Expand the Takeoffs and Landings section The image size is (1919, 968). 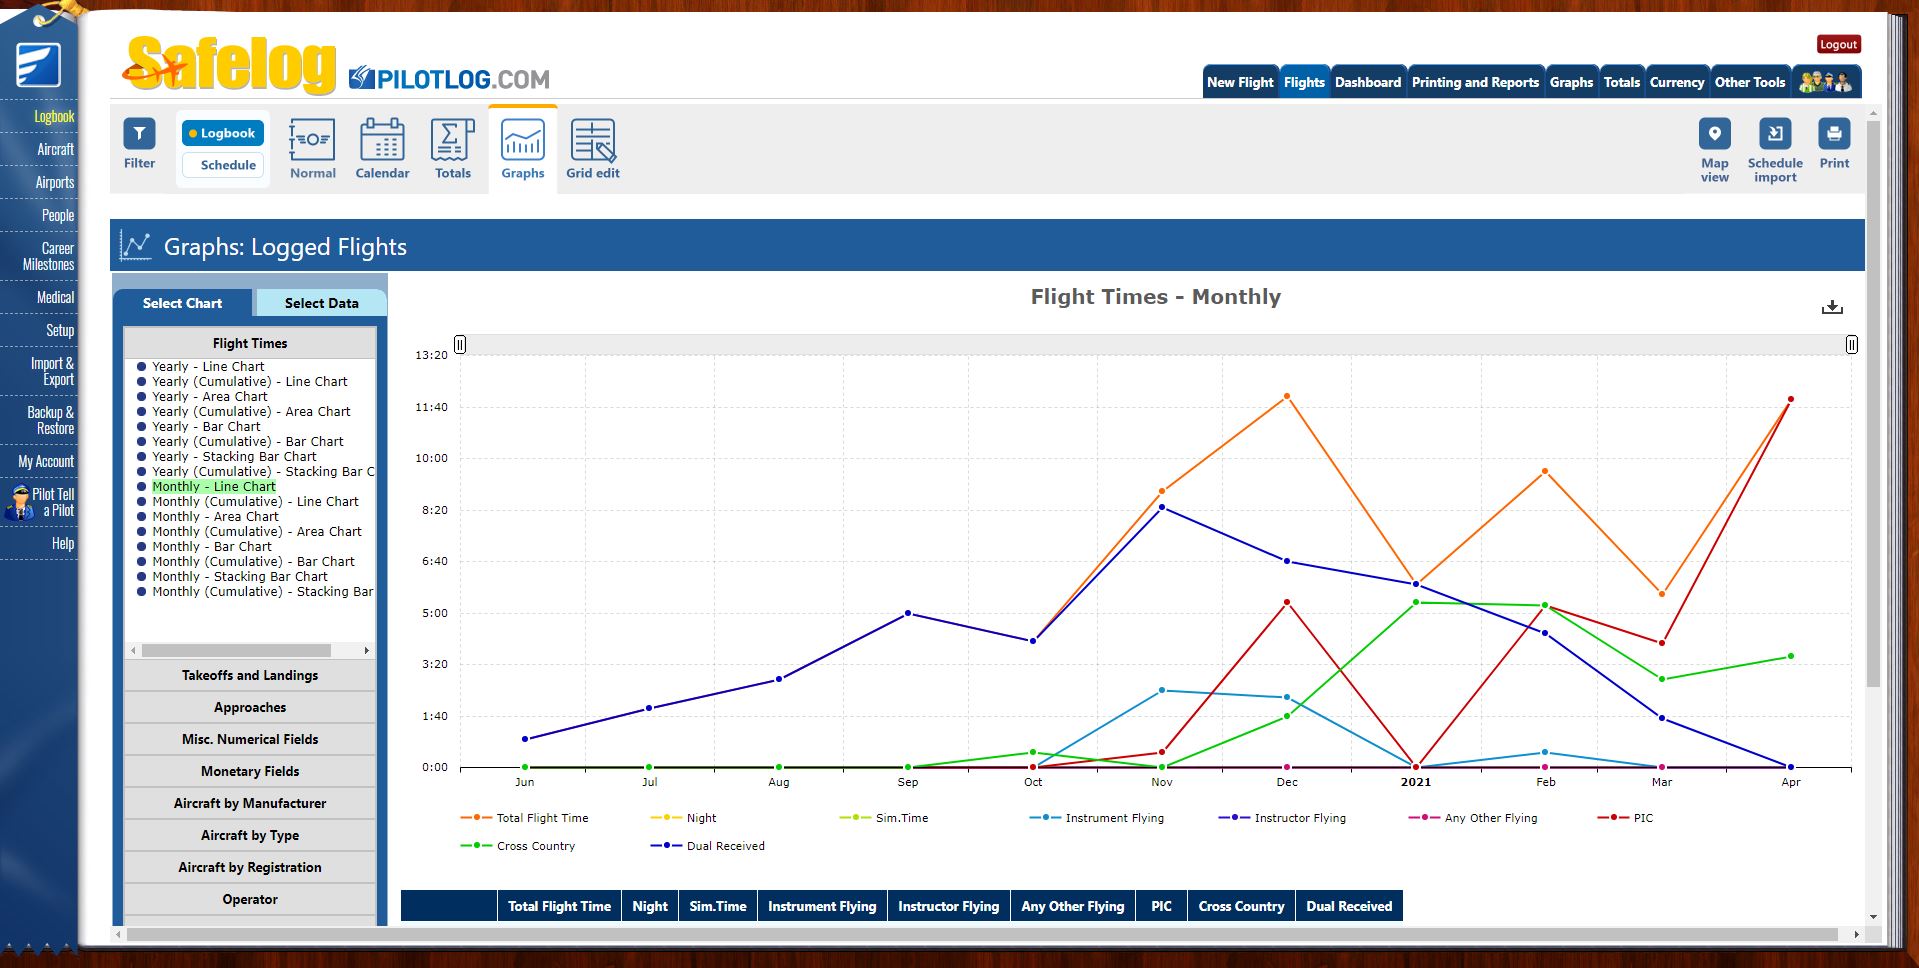coord(249,675)
